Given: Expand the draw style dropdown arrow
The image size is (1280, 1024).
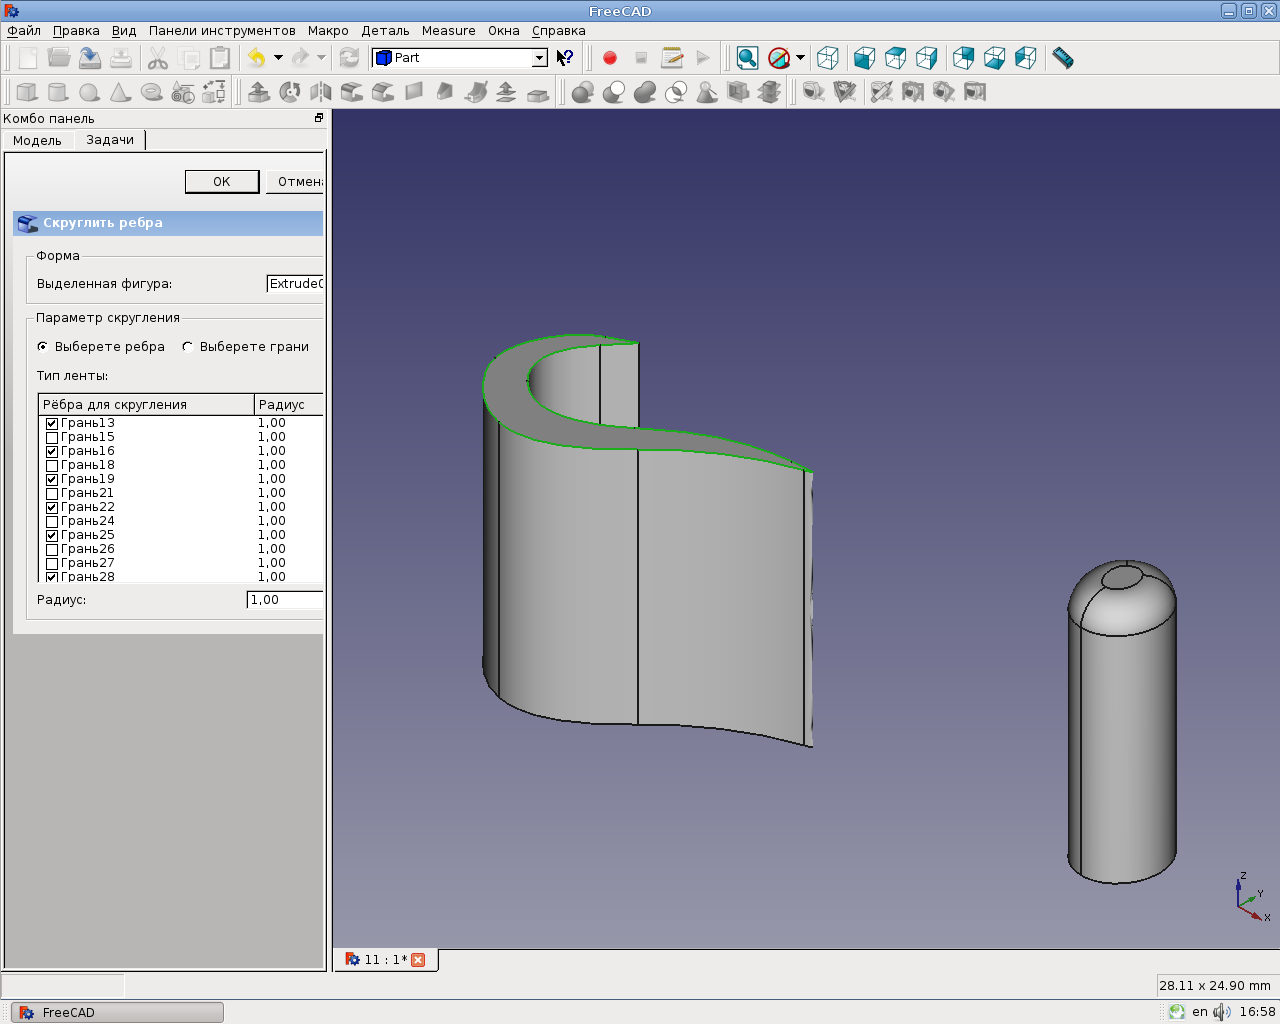Looking at the screenshot, I should tap(800, 58).
